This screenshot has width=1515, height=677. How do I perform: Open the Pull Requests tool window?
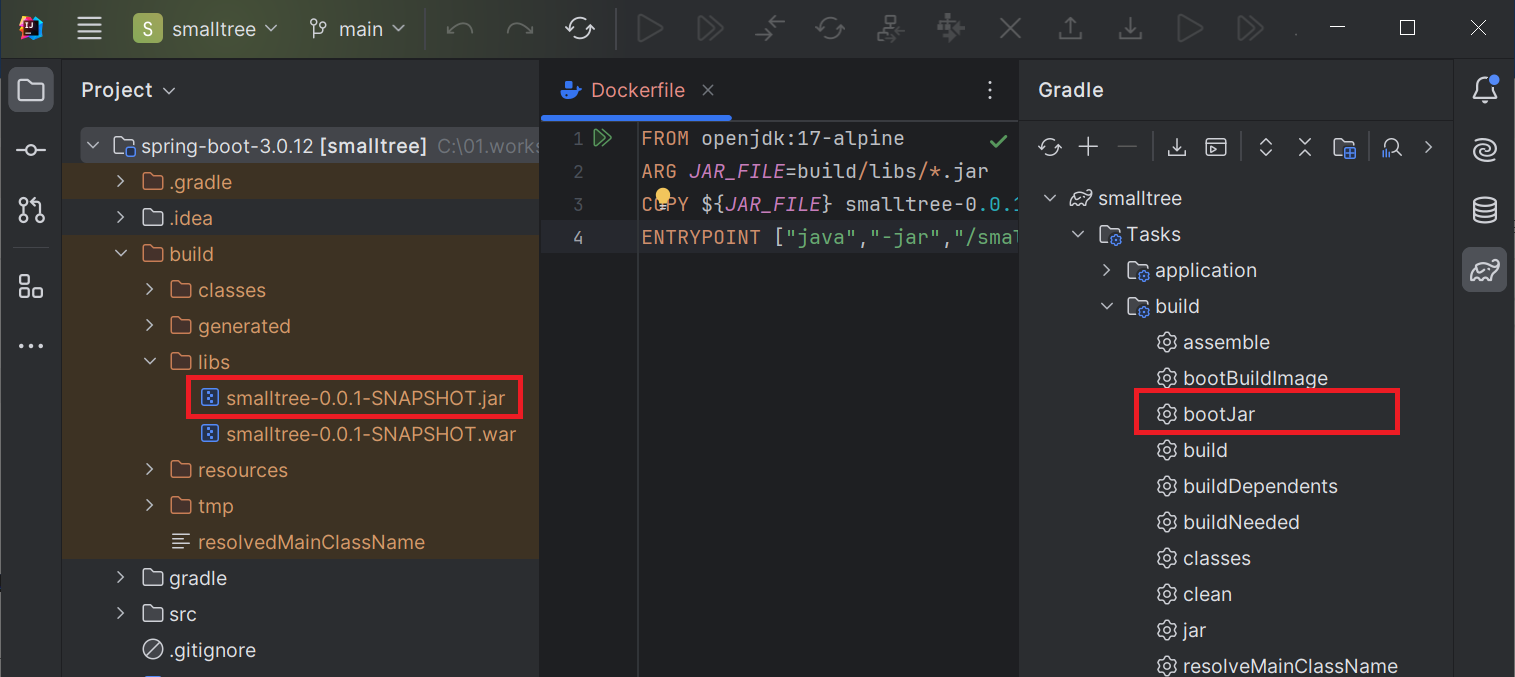coord(31,210)
